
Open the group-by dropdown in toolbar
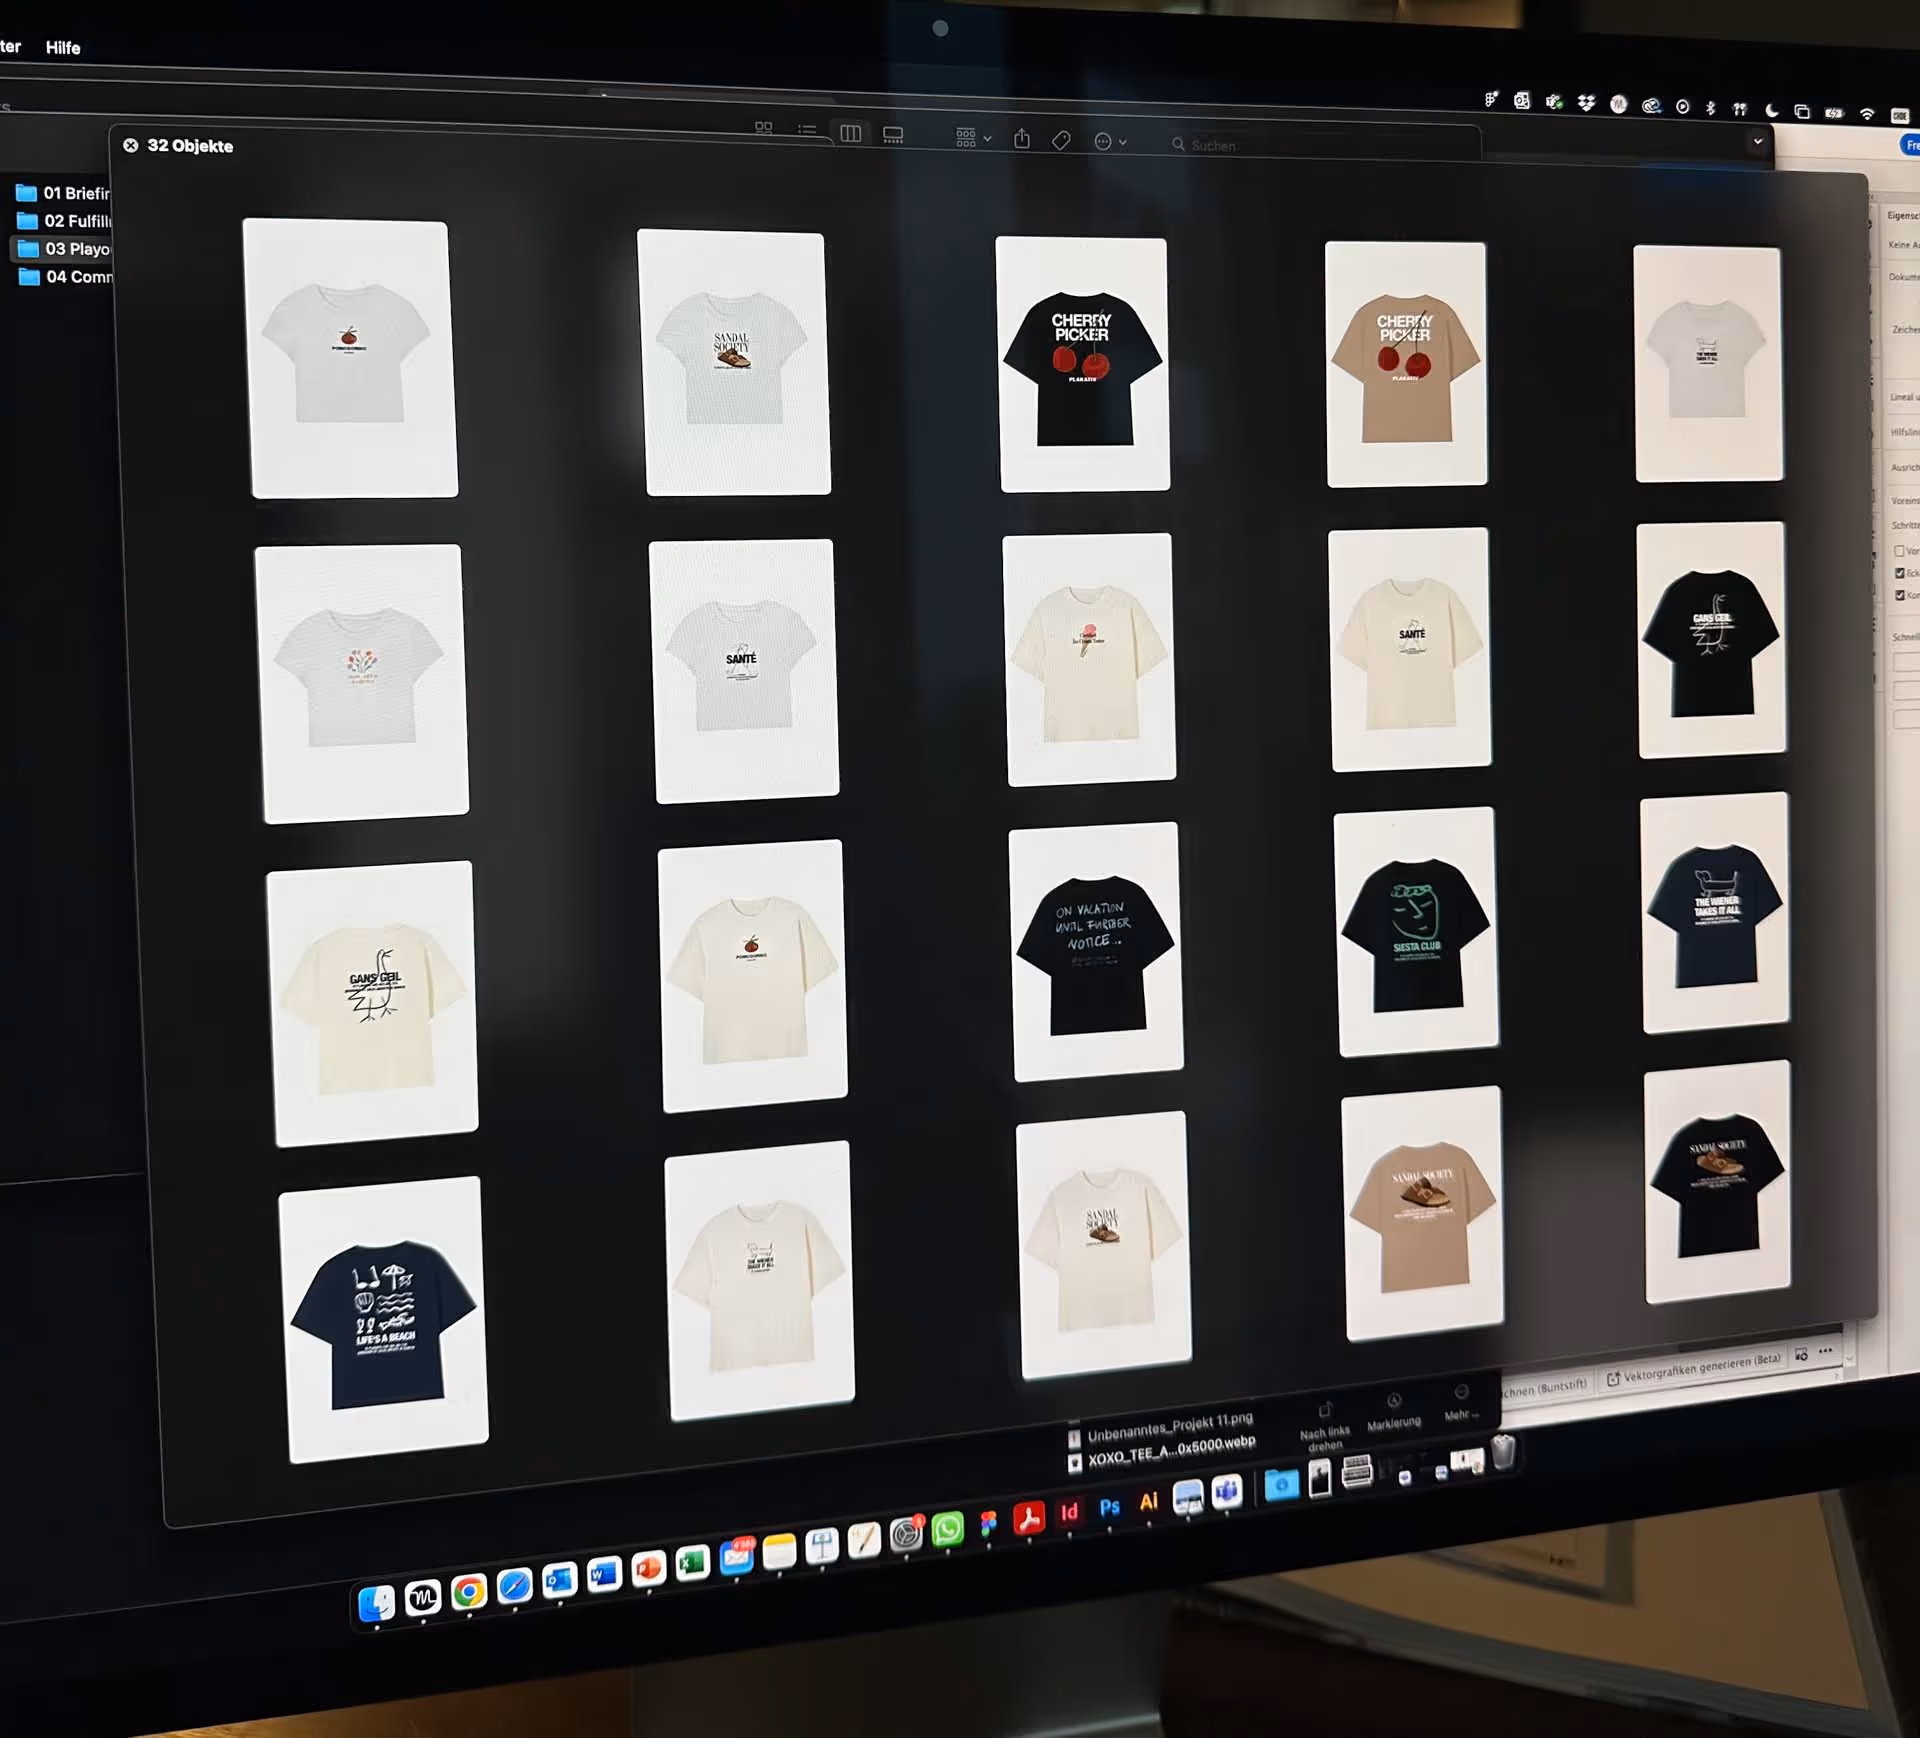[973, 138]
